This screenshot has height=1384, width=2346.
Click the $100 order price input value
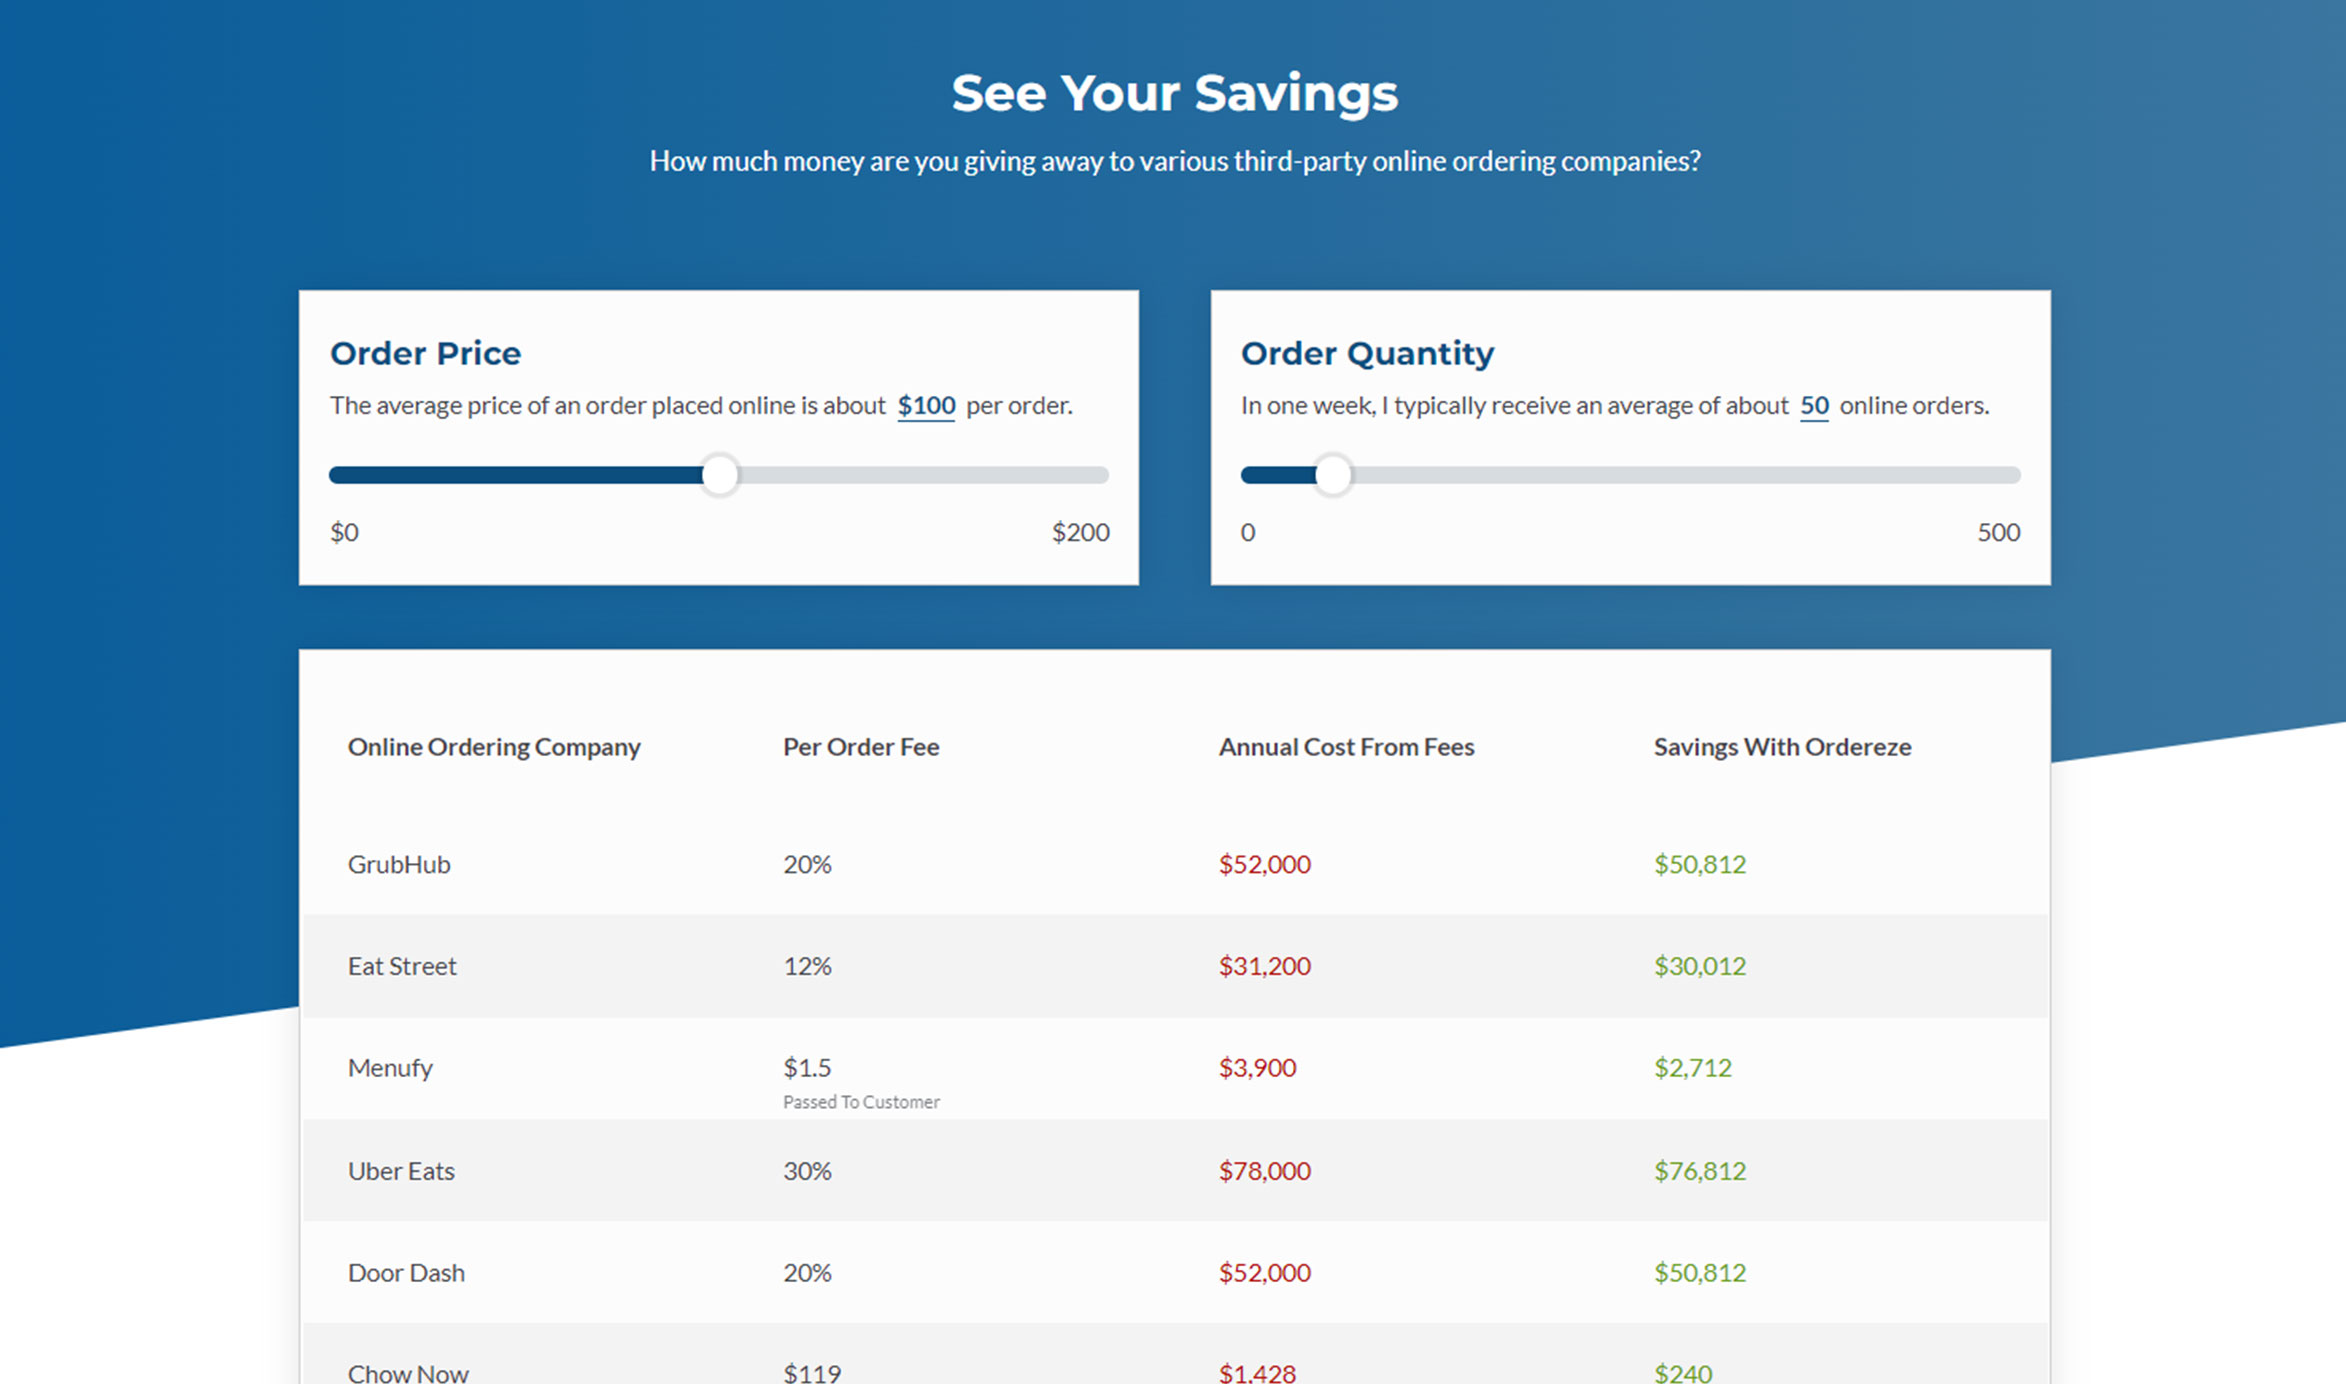point(926,406)
